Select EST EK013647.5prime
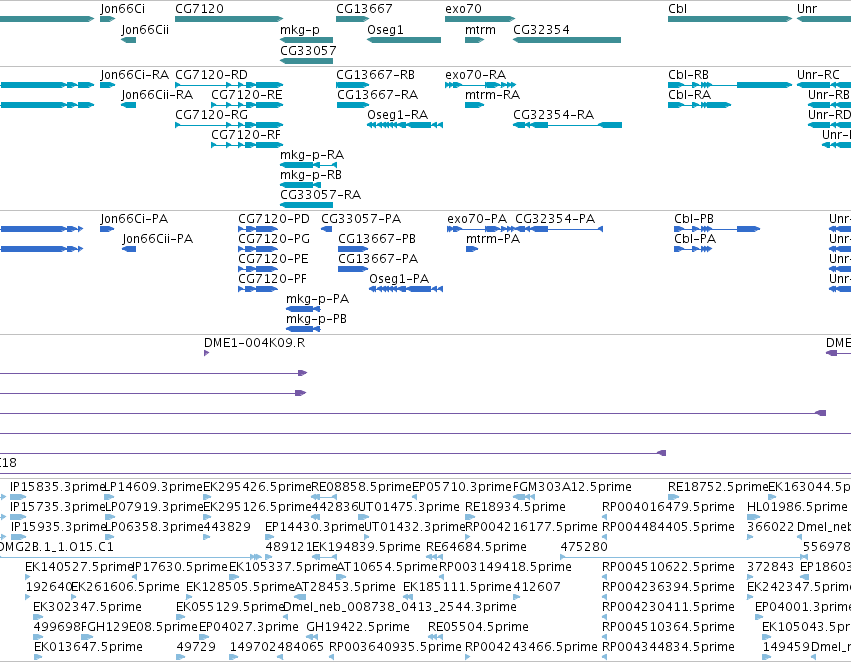Image resolution: width=851 pixels, height=662 pixels. (x=38, y=657)
